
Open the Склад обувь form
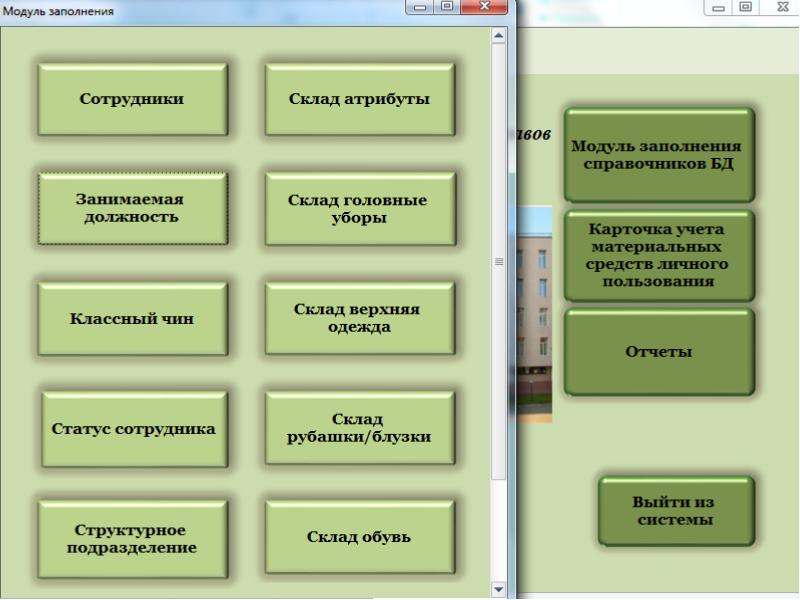coord(360,538)
